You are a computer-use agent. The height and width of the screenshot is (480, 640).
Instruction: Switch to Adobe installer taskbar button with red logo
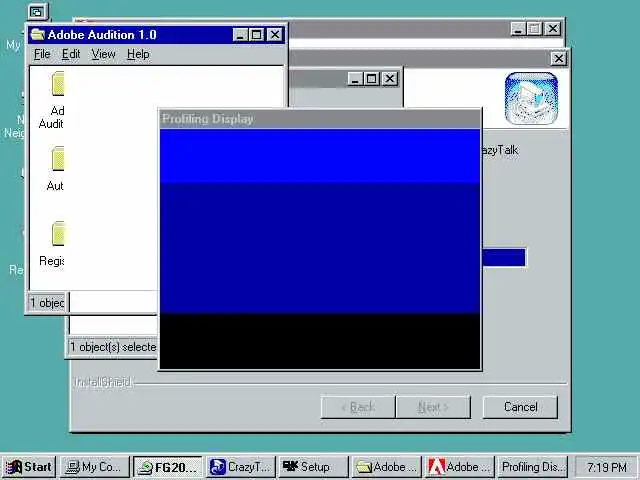point(459,467)
